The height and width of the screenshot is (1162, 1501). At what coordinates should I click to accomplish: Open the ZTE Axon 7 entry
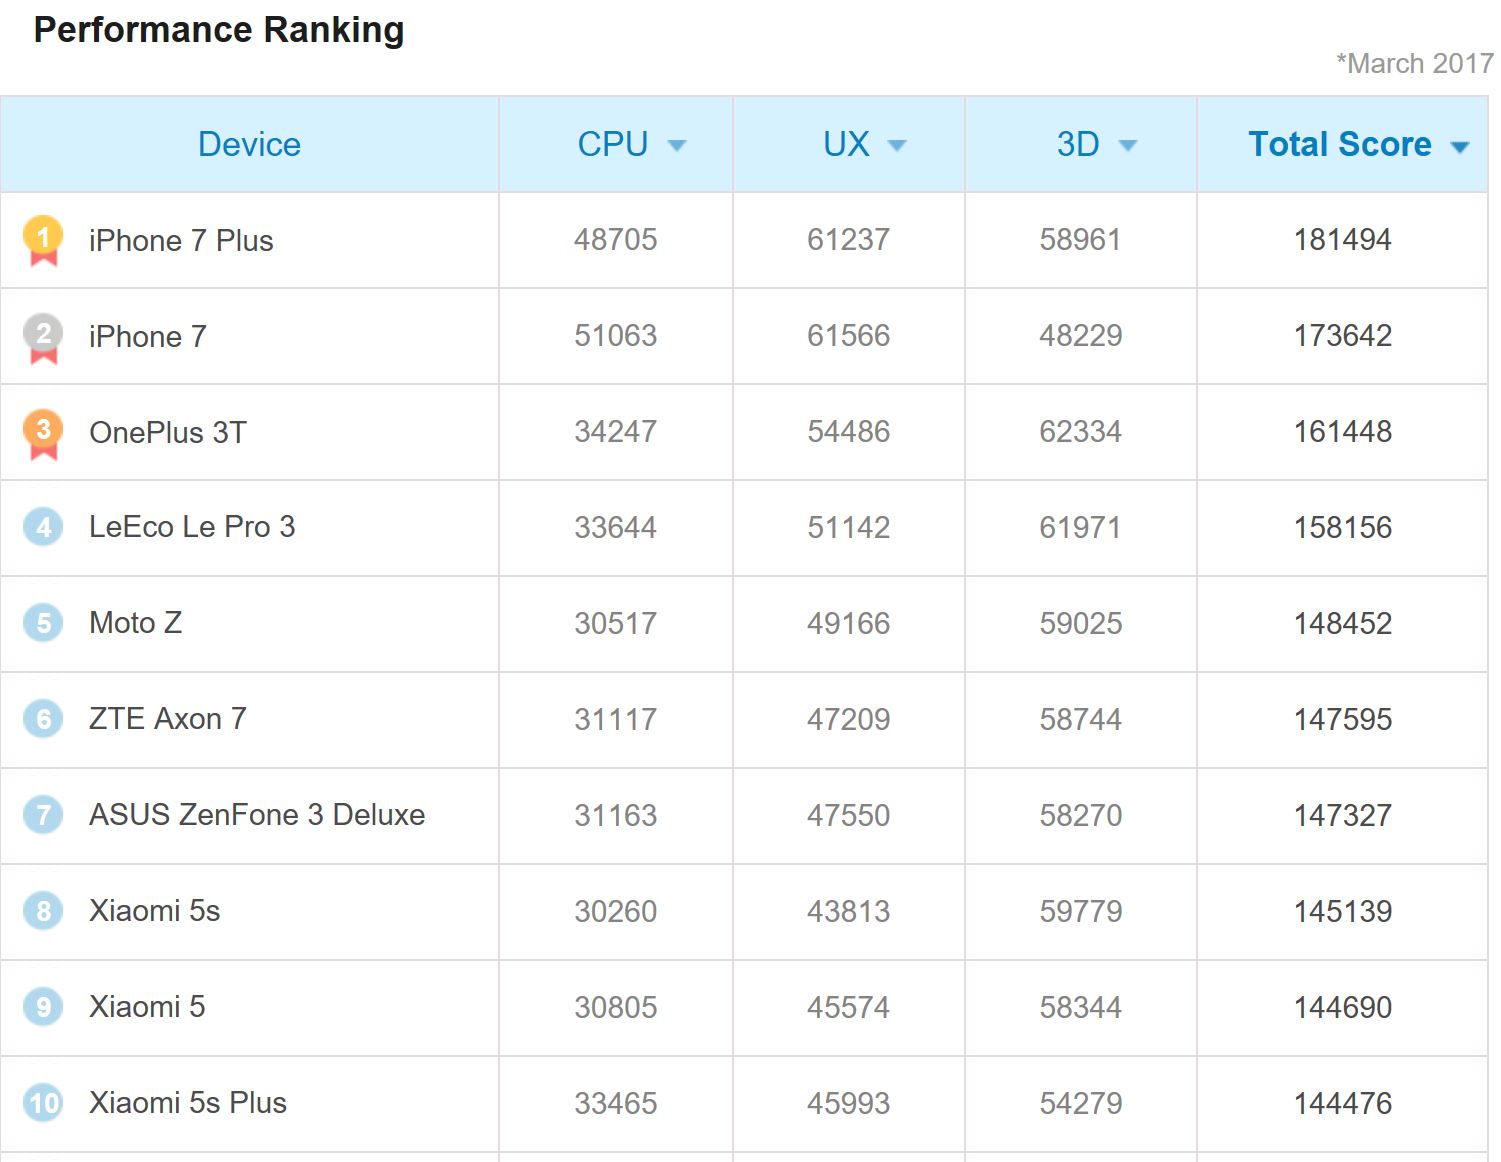(168, 719)
